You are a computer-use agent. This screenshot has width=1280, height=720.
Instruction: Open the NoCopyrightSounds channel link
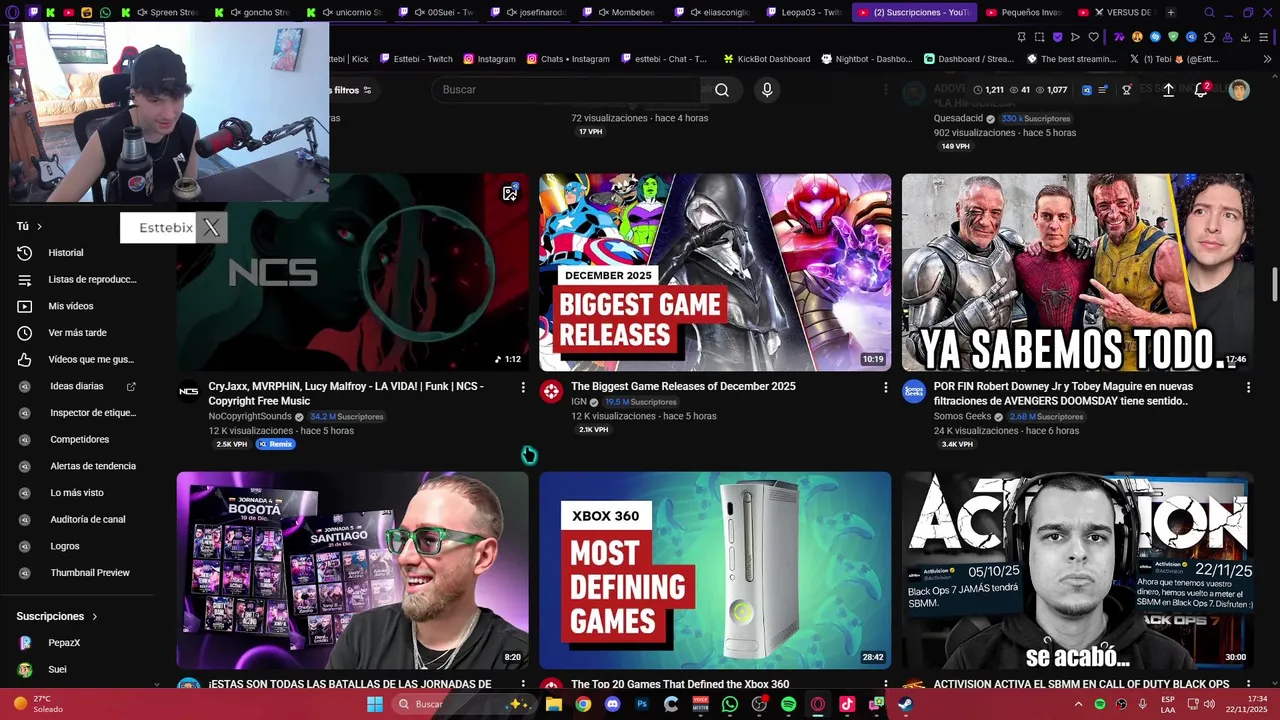250,416
